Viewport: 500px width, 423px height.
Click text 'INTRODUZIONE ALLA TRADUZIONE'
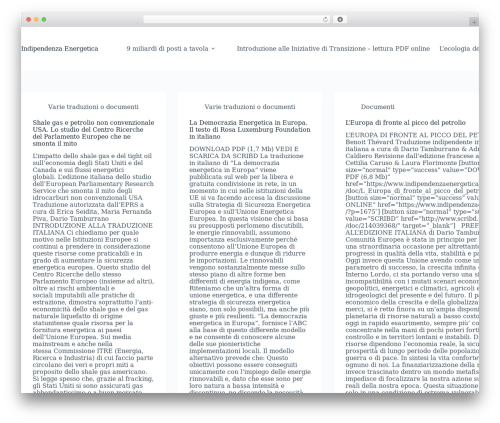[x=93, y=225]
